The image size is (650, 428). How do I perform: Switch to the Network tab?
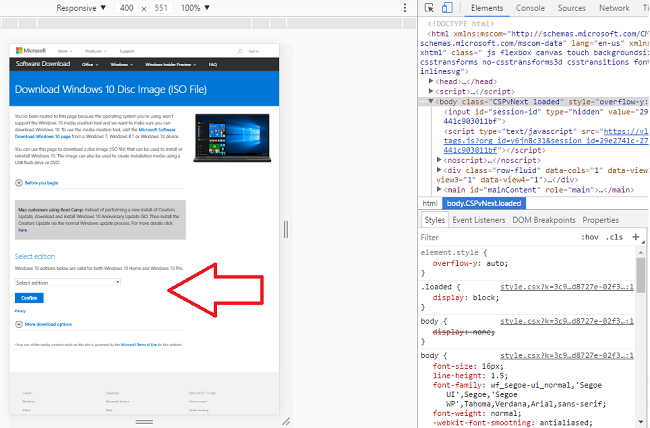click(614, 8)
